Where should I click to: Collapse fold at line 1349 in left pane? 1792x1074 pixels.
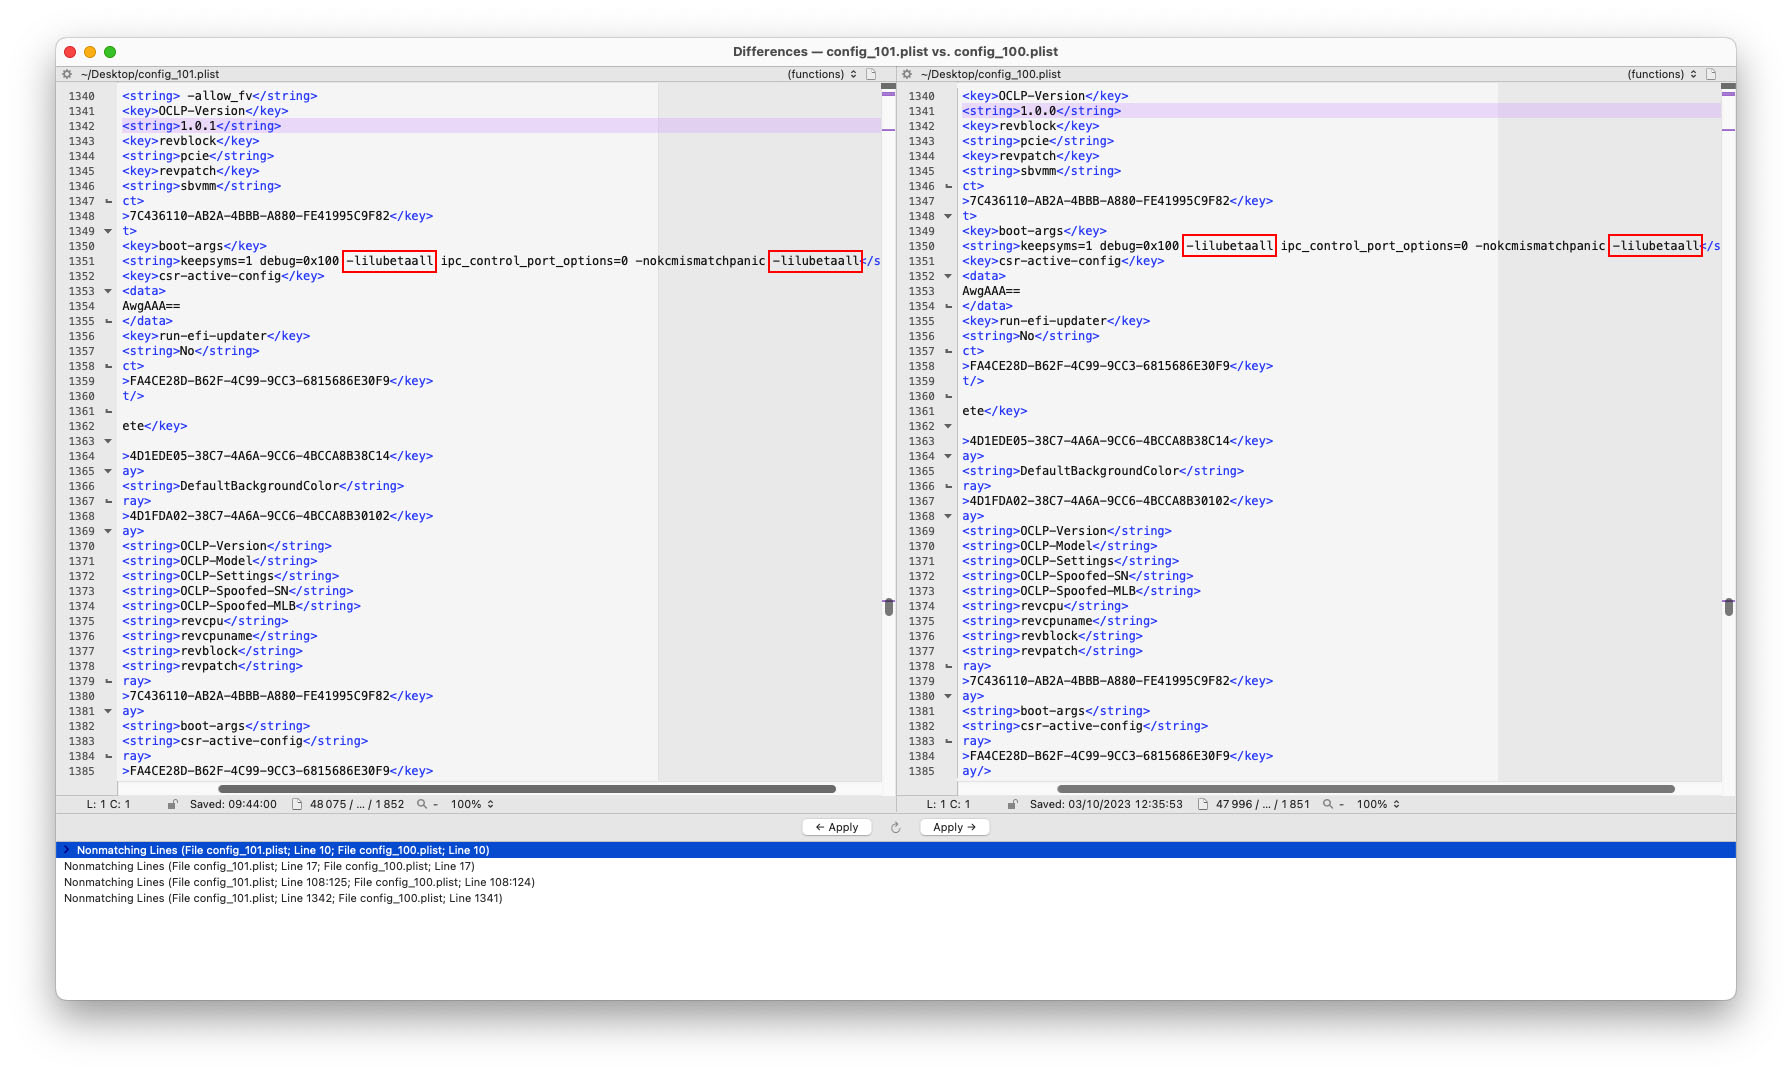click(x=108, y=231)
